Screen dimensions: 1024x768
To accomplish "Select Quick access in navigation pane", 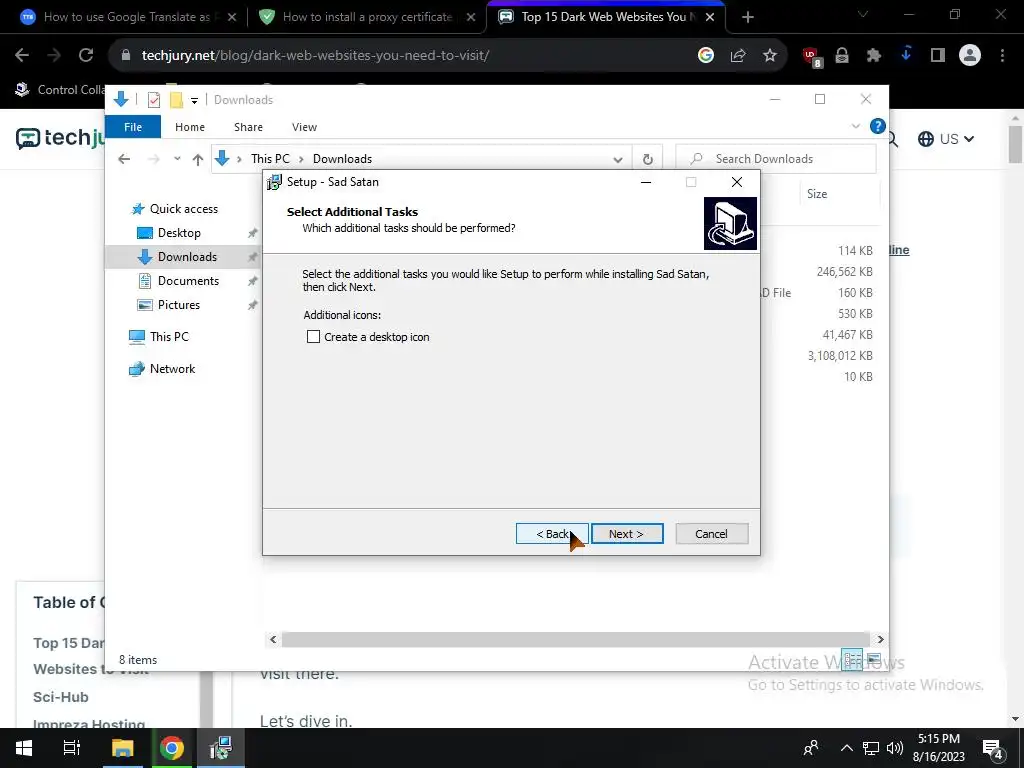I will point(184,209).
